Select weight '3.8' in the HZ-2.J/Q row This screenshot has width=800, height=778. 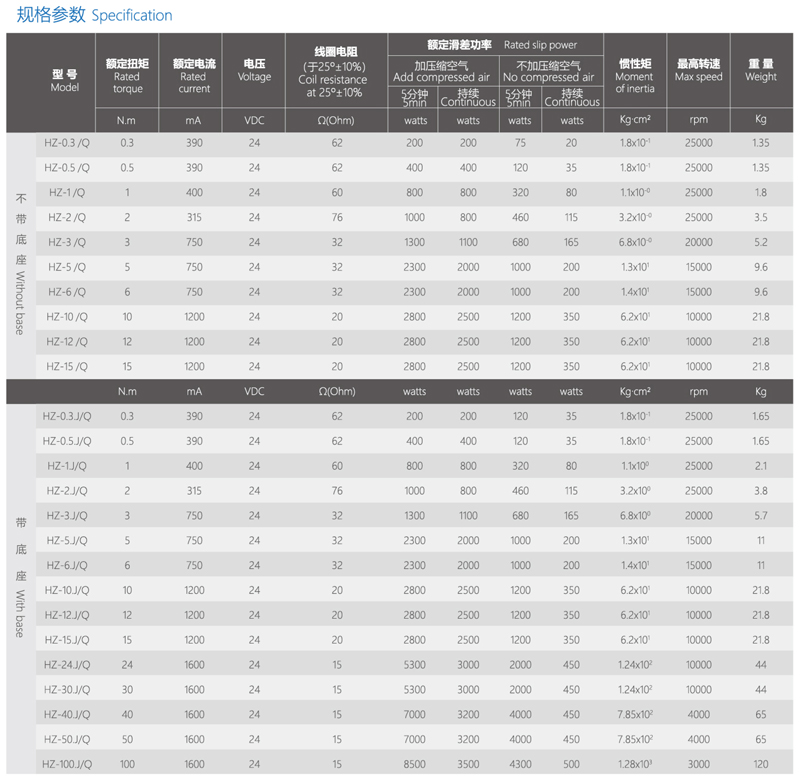point(761,491)
